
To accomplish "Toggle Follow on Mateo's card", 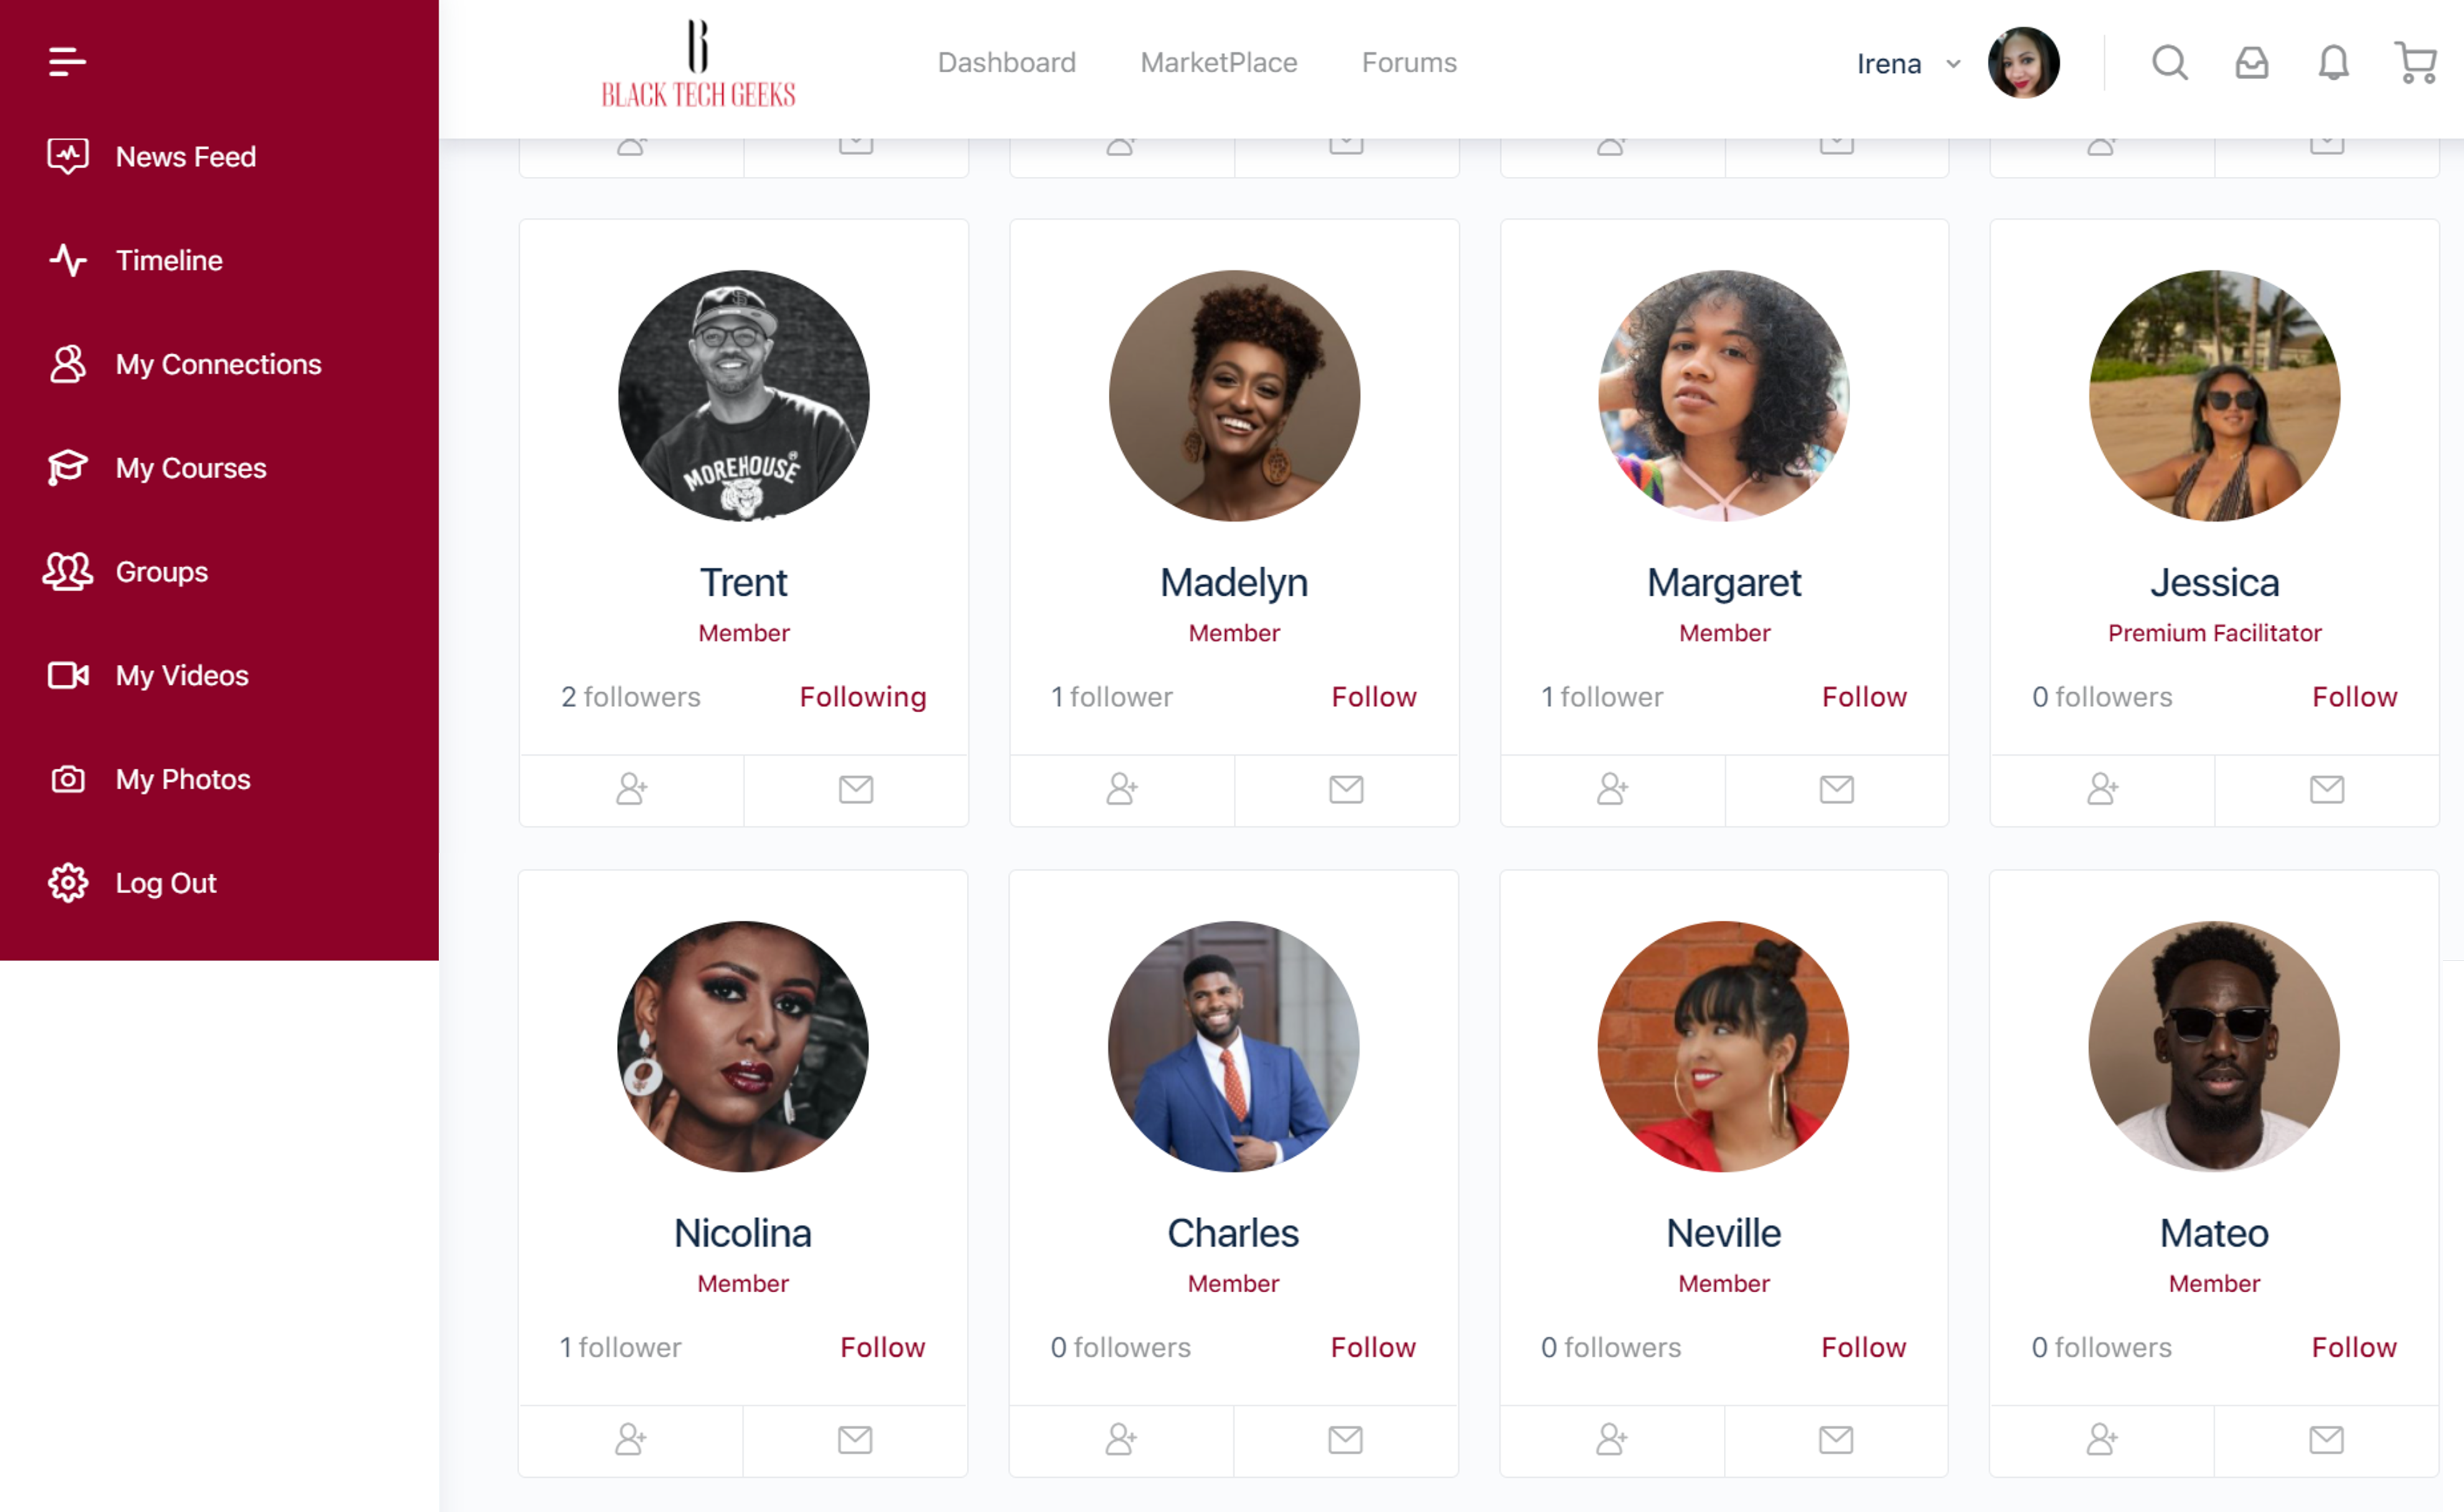I will [2353, 1347].
